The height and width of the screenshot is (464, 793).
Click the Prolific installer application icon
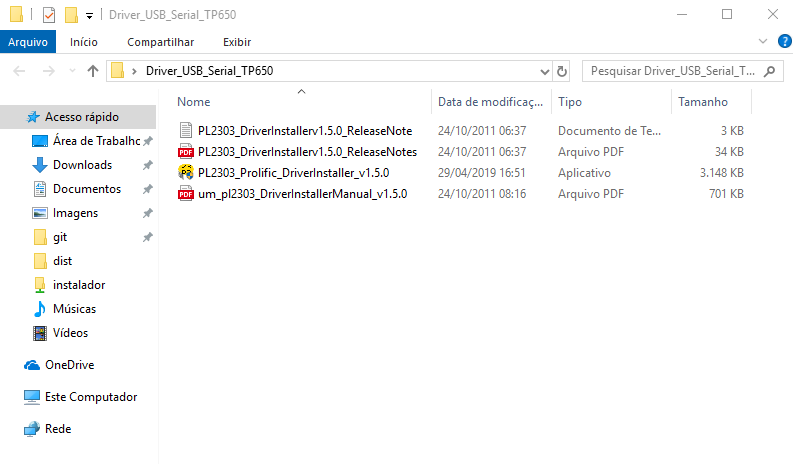186,173
